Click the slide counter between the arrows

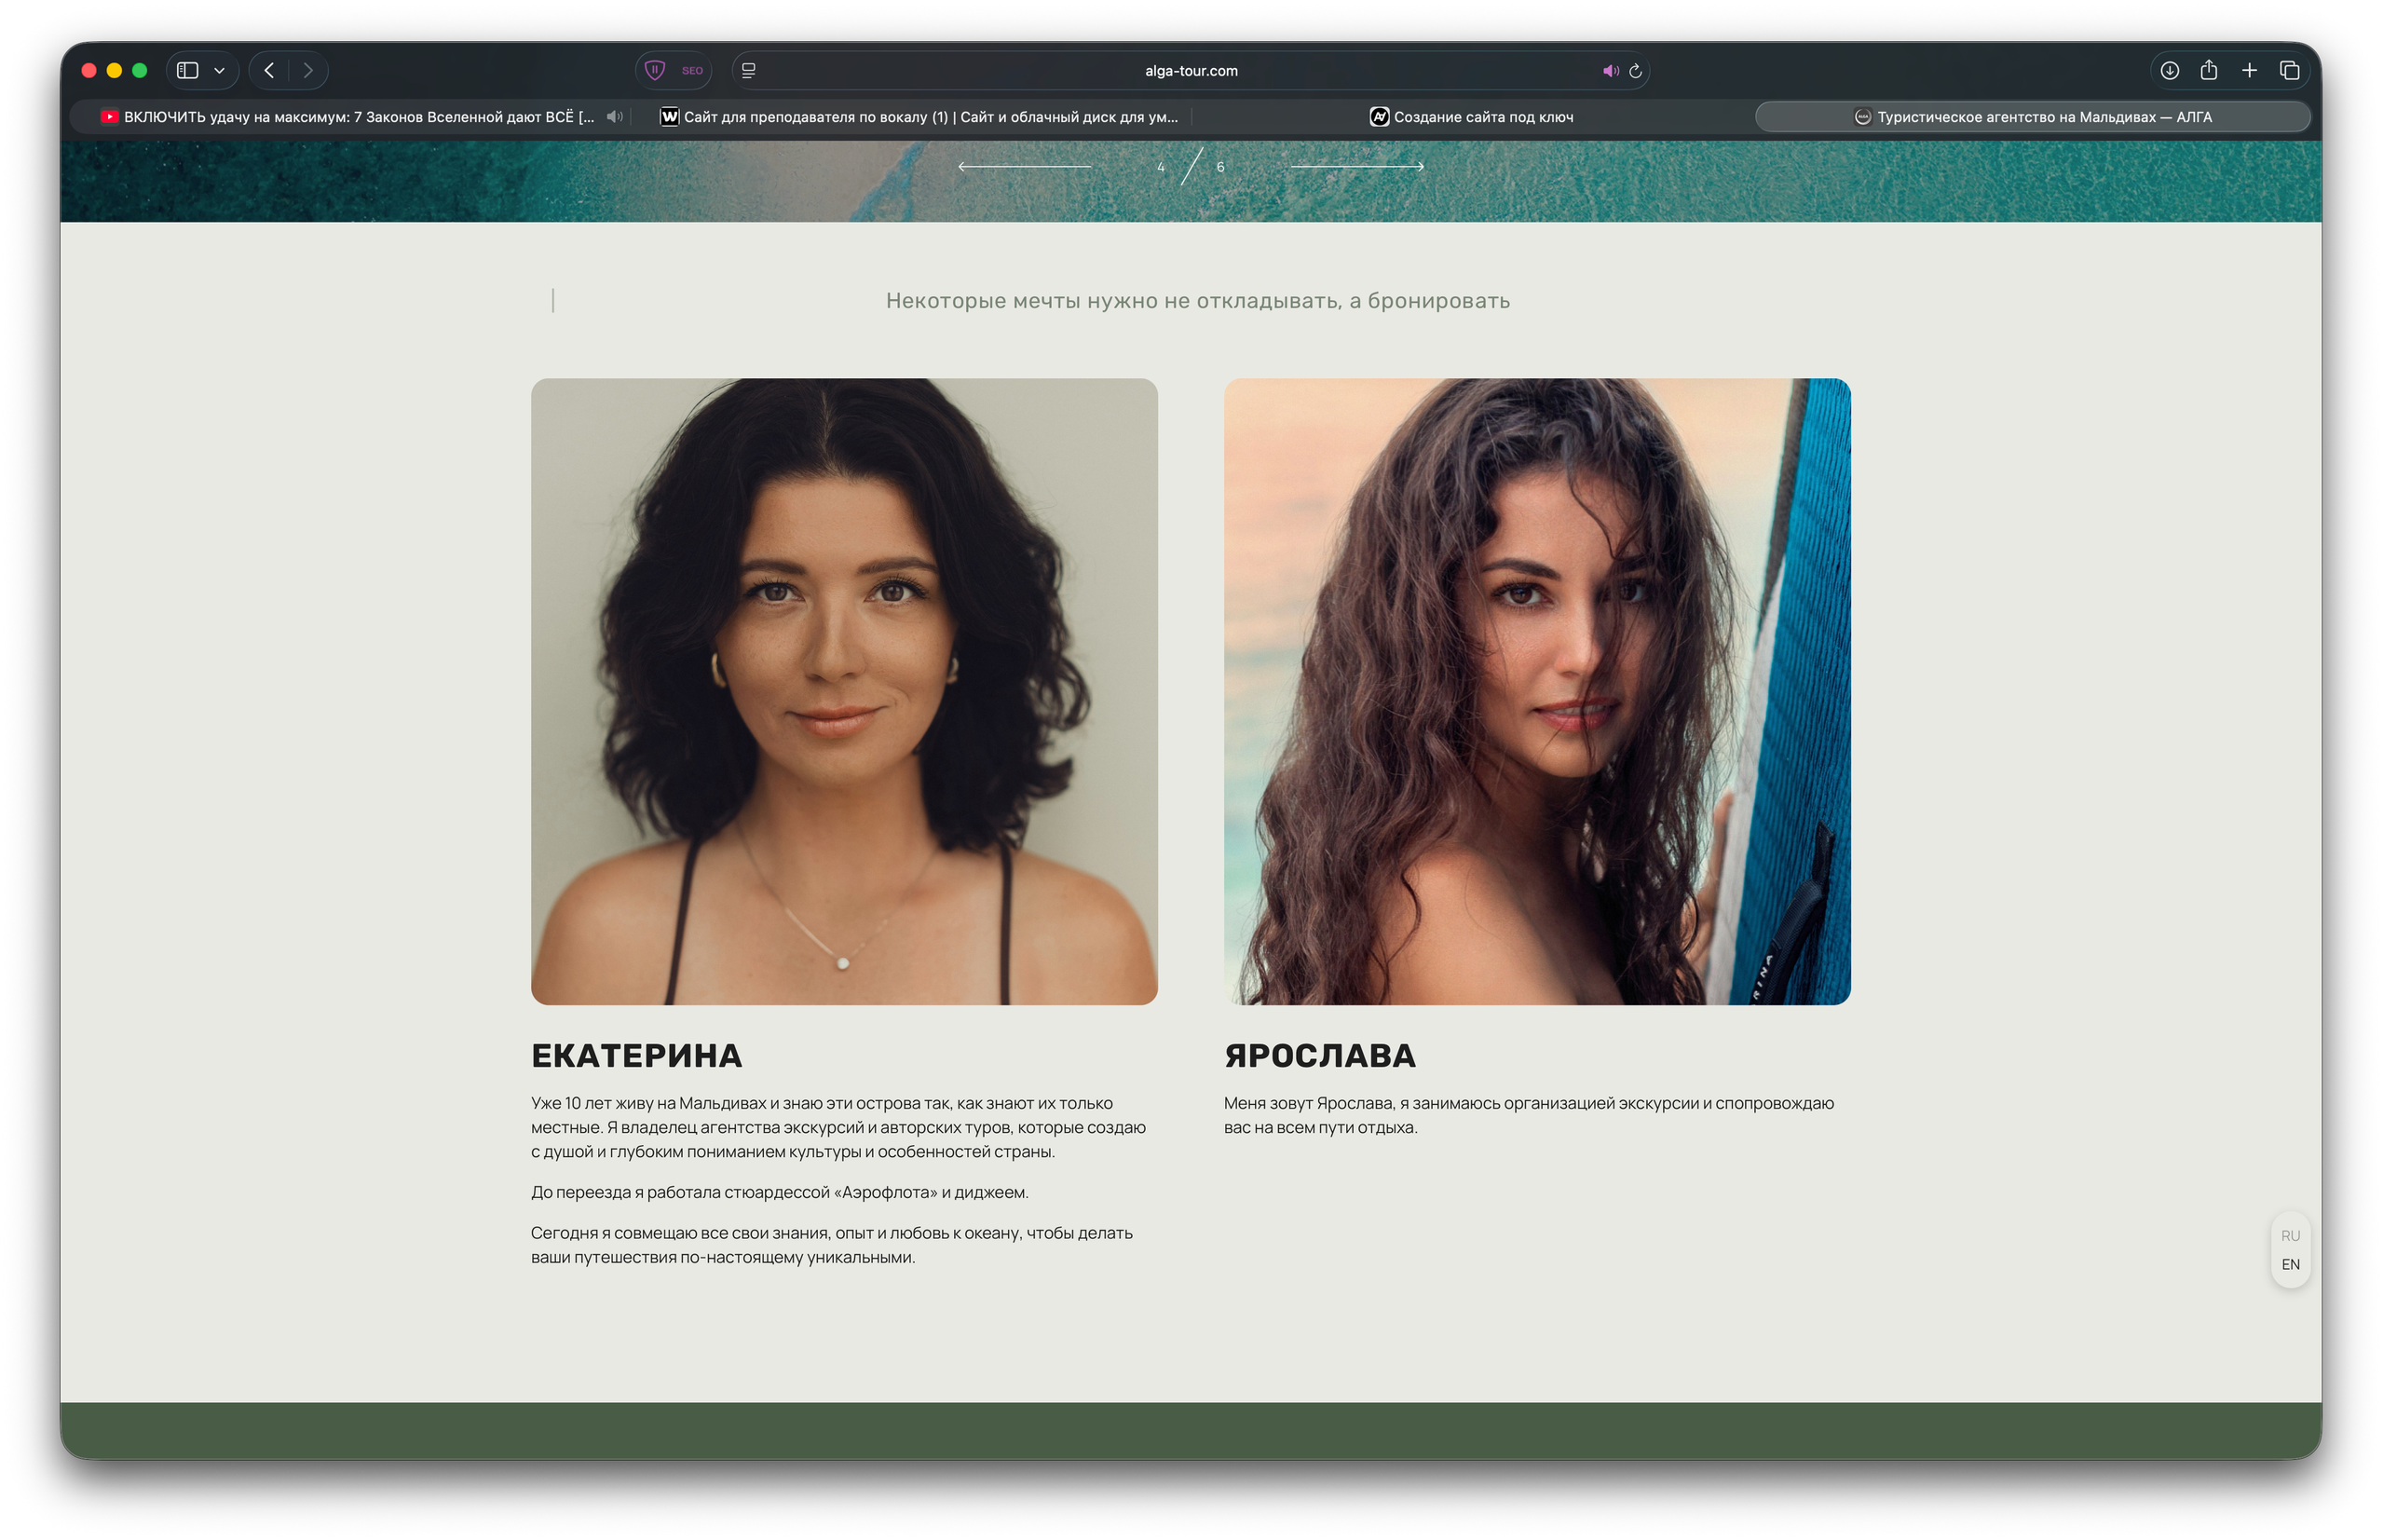click(1190, 167)
